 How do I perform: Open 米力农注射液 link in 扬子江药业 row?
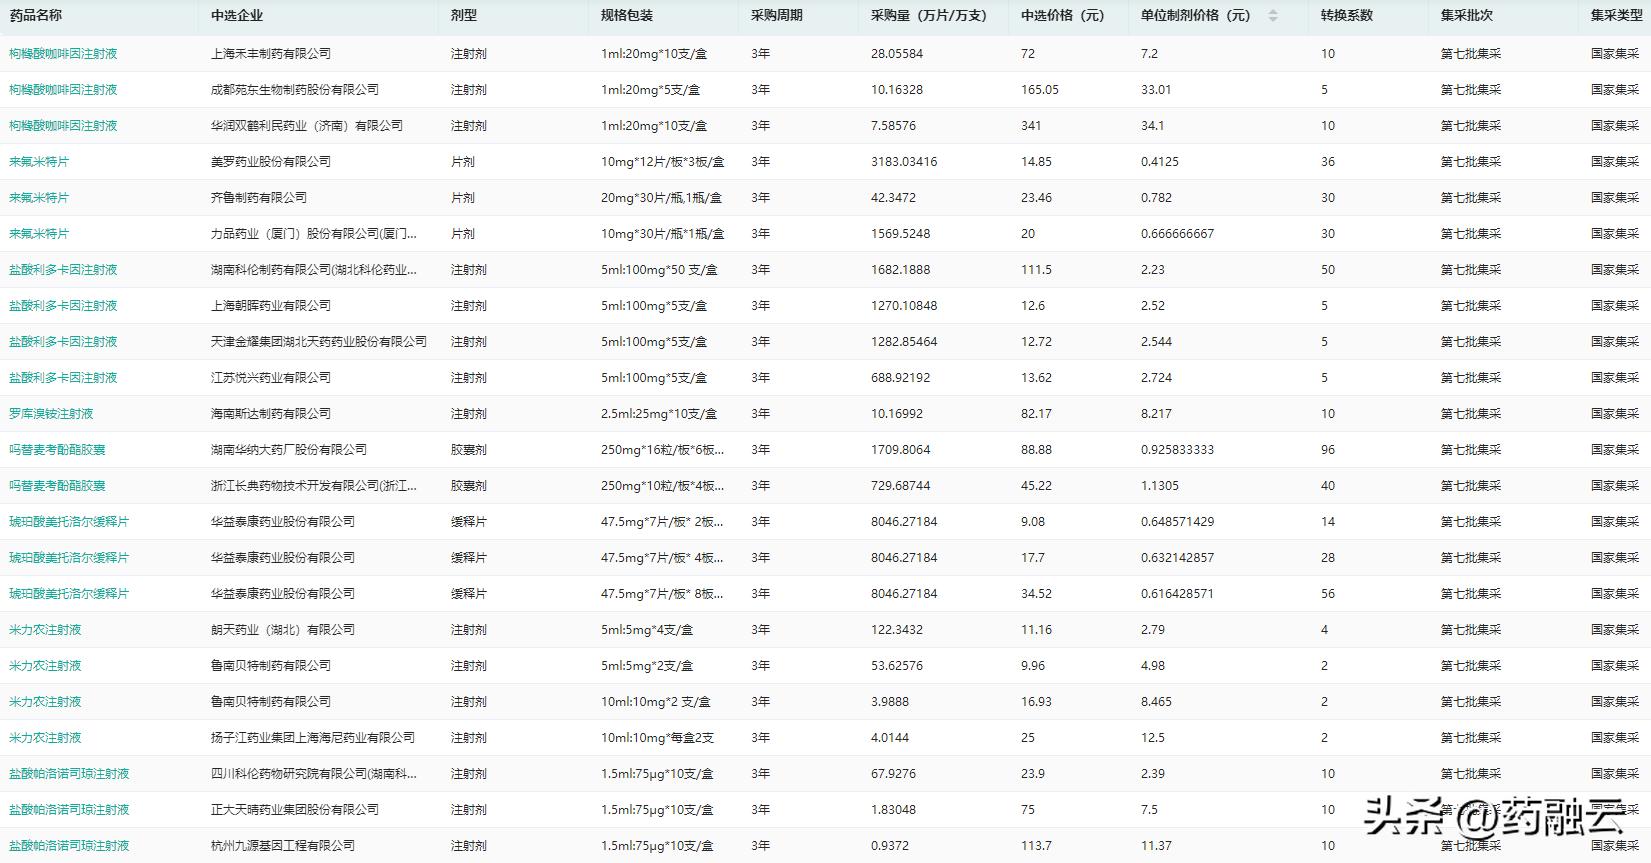[45, 738]
